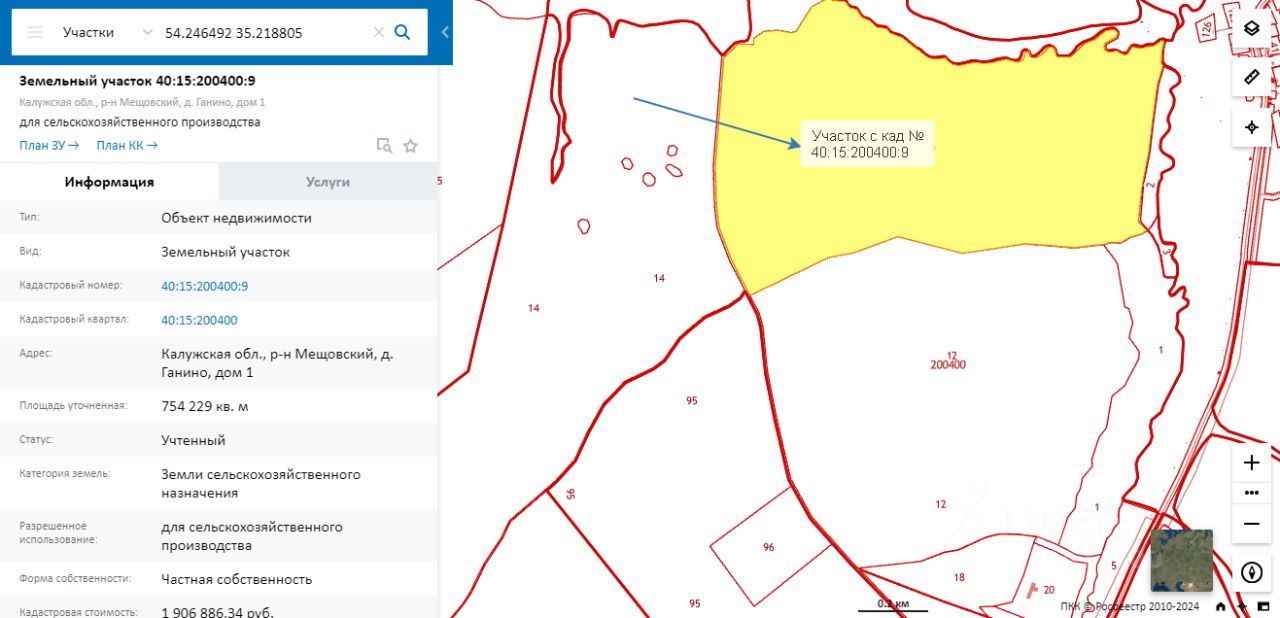This screenshot has width=1280, height=618.
Task: Open the hamburger menu in search bar
Action: [35, 32]
